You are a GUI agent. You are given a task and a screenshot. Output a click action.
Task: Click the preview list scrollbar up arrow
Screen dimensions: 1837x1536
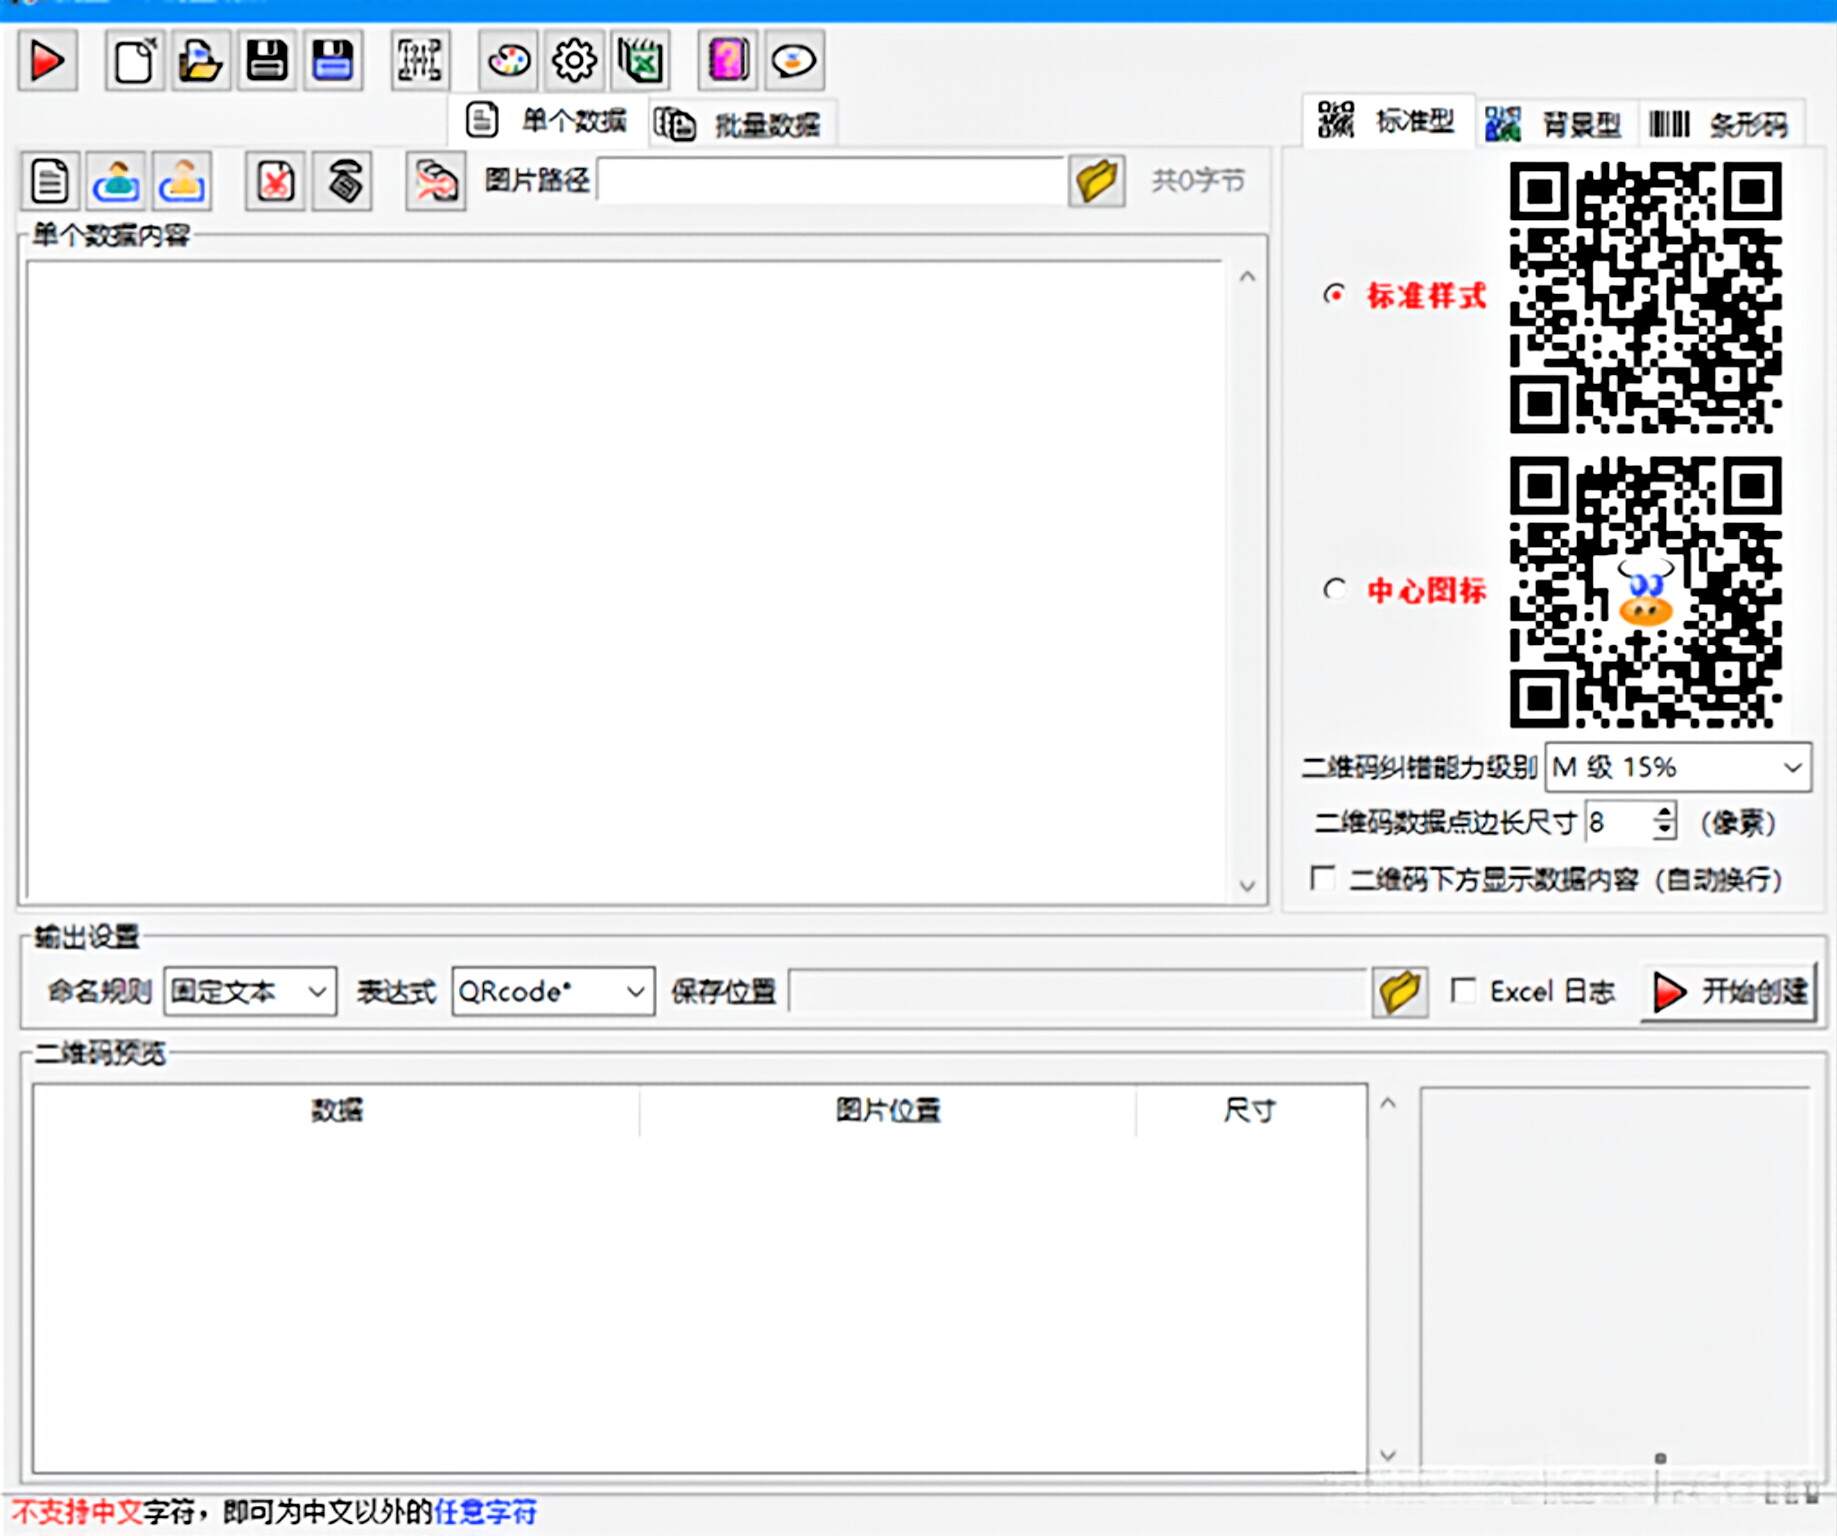tap(1388, 1103)
